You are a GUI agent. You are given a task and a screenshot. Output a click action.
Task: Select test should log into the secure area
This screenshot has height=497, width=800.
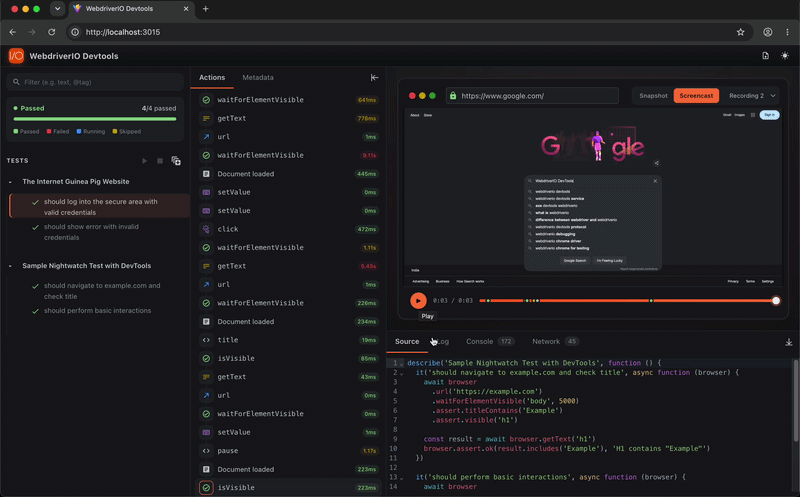coord(99,207)
